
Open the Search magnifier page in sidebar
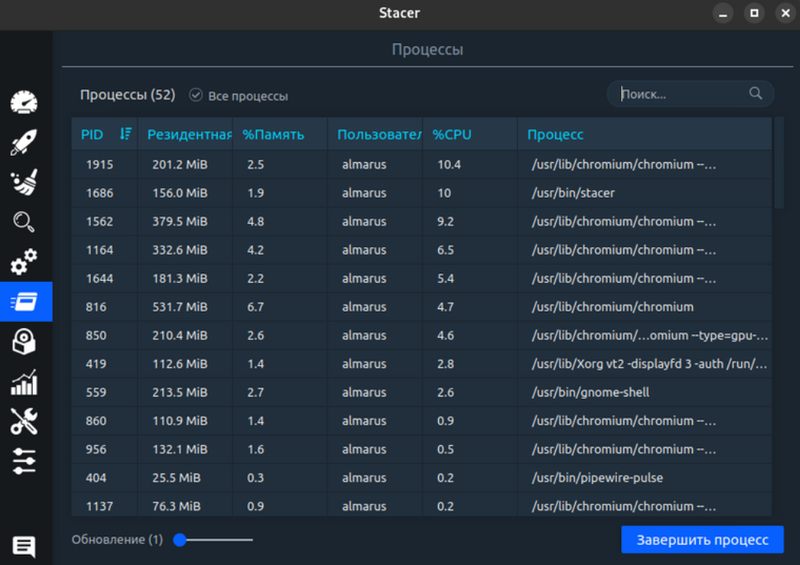tap(24, 222)
